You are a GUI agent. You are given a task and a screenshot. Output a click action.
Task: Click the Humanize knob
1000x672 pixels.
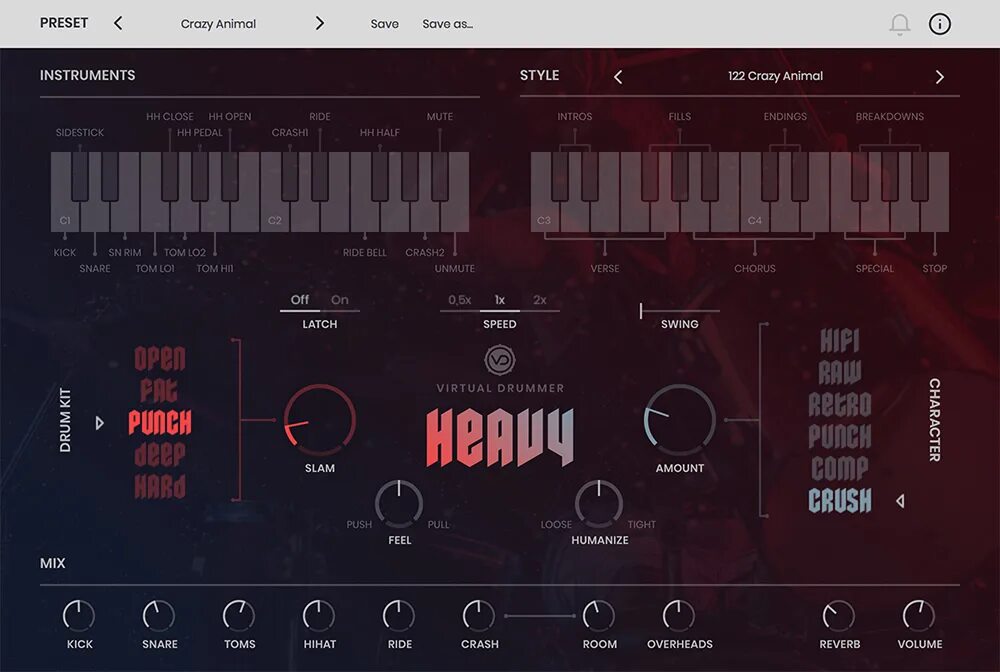point(599,504)
